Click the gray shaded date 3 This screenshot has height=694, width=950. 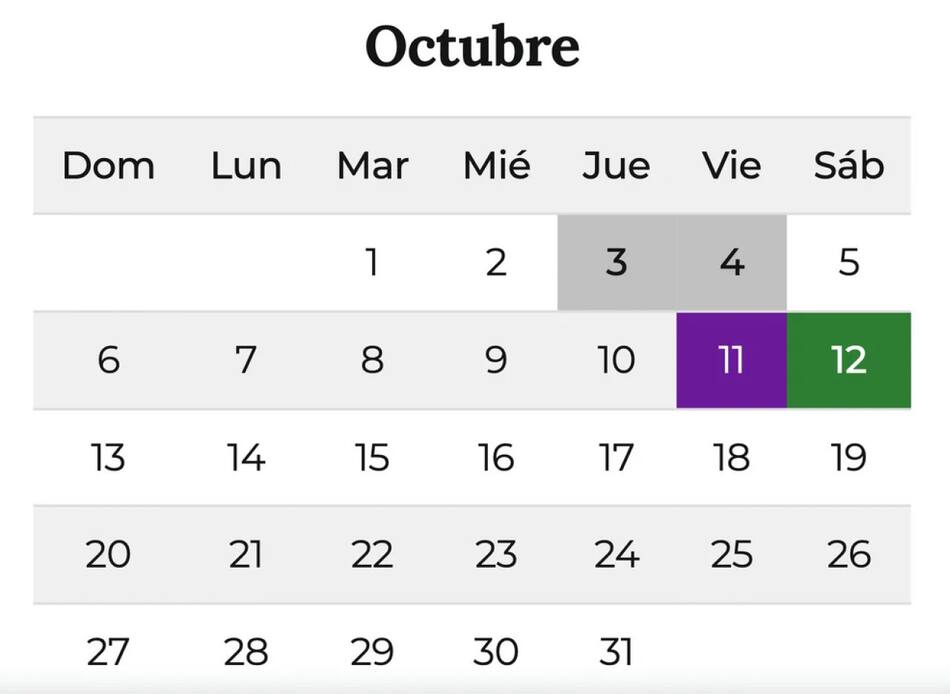(616, 263)
